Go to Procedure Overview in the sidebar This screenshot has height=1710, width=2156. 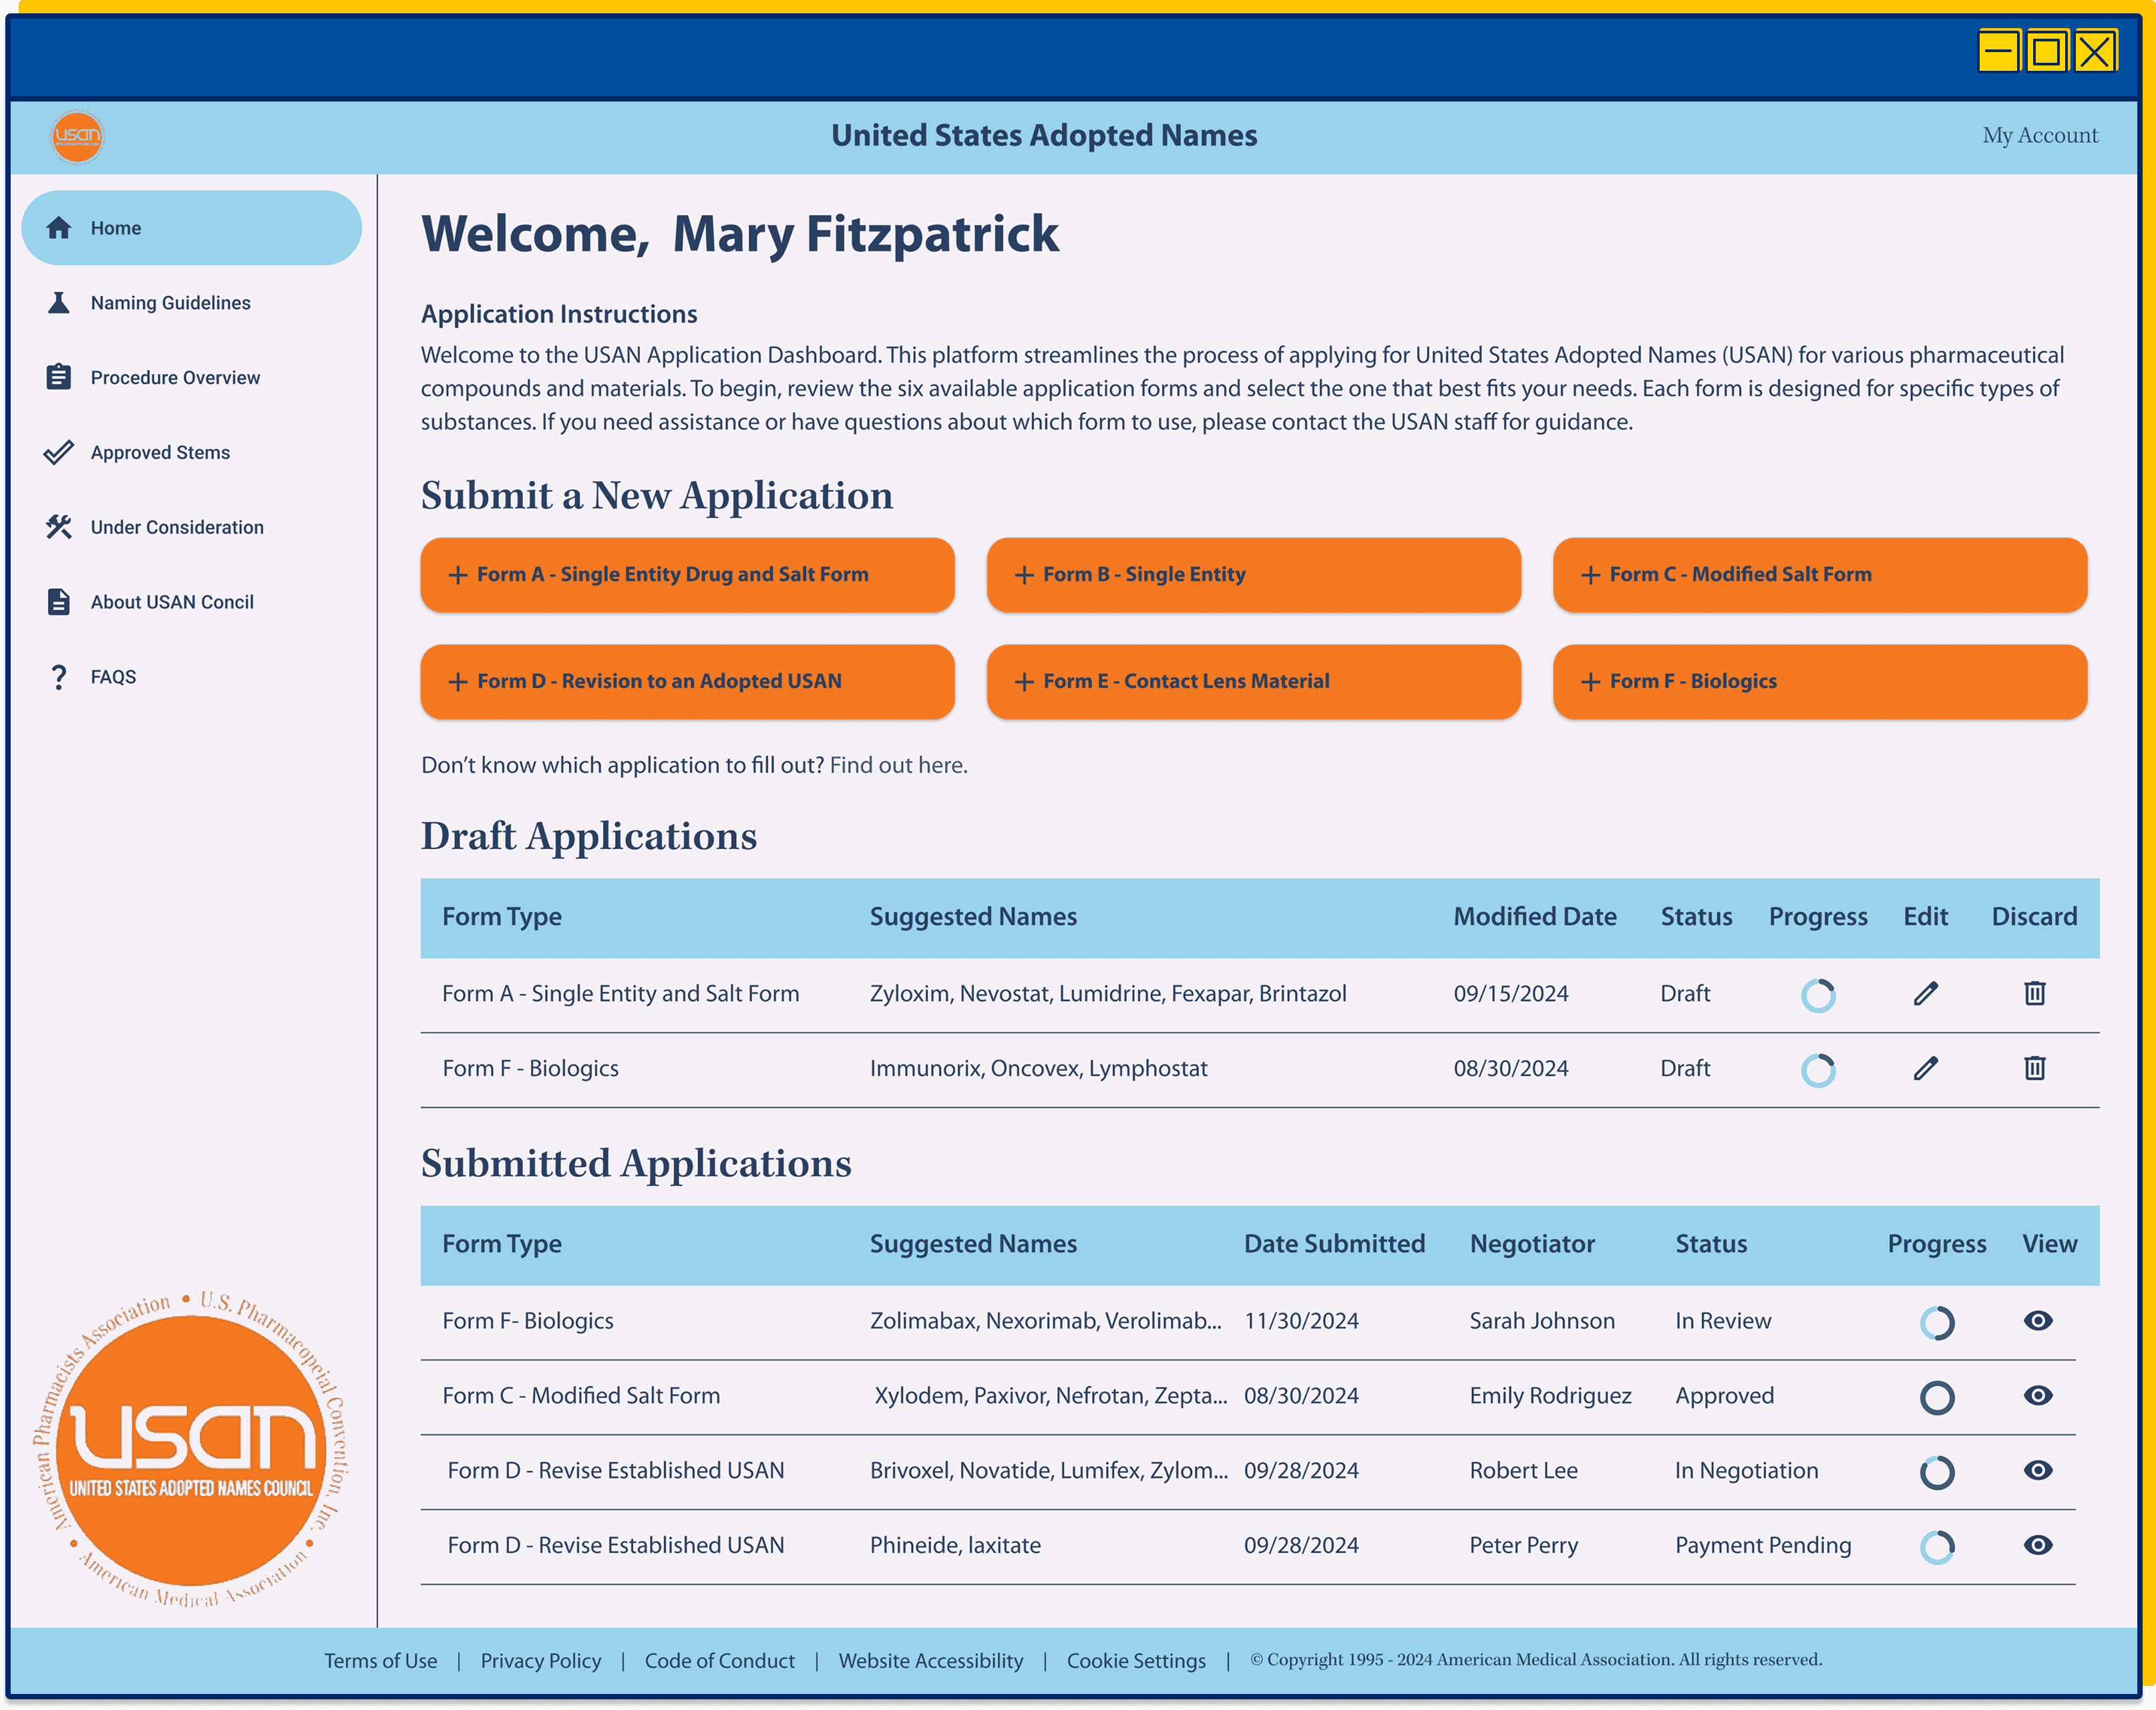(191, 377)
